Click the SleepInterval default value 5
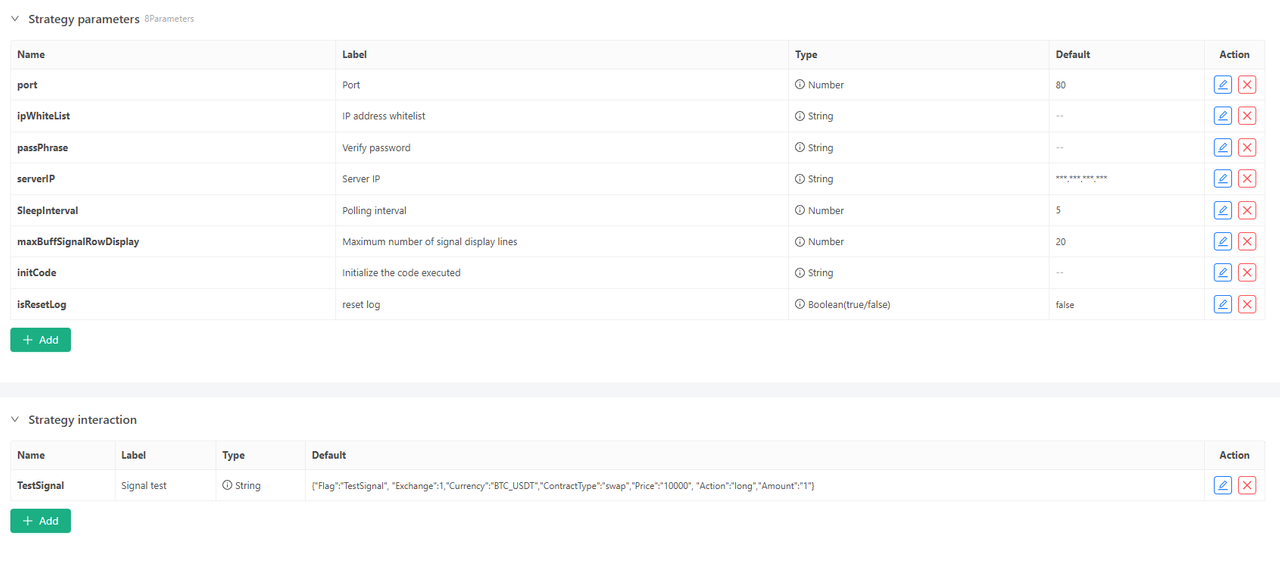 coord(1058,210)
